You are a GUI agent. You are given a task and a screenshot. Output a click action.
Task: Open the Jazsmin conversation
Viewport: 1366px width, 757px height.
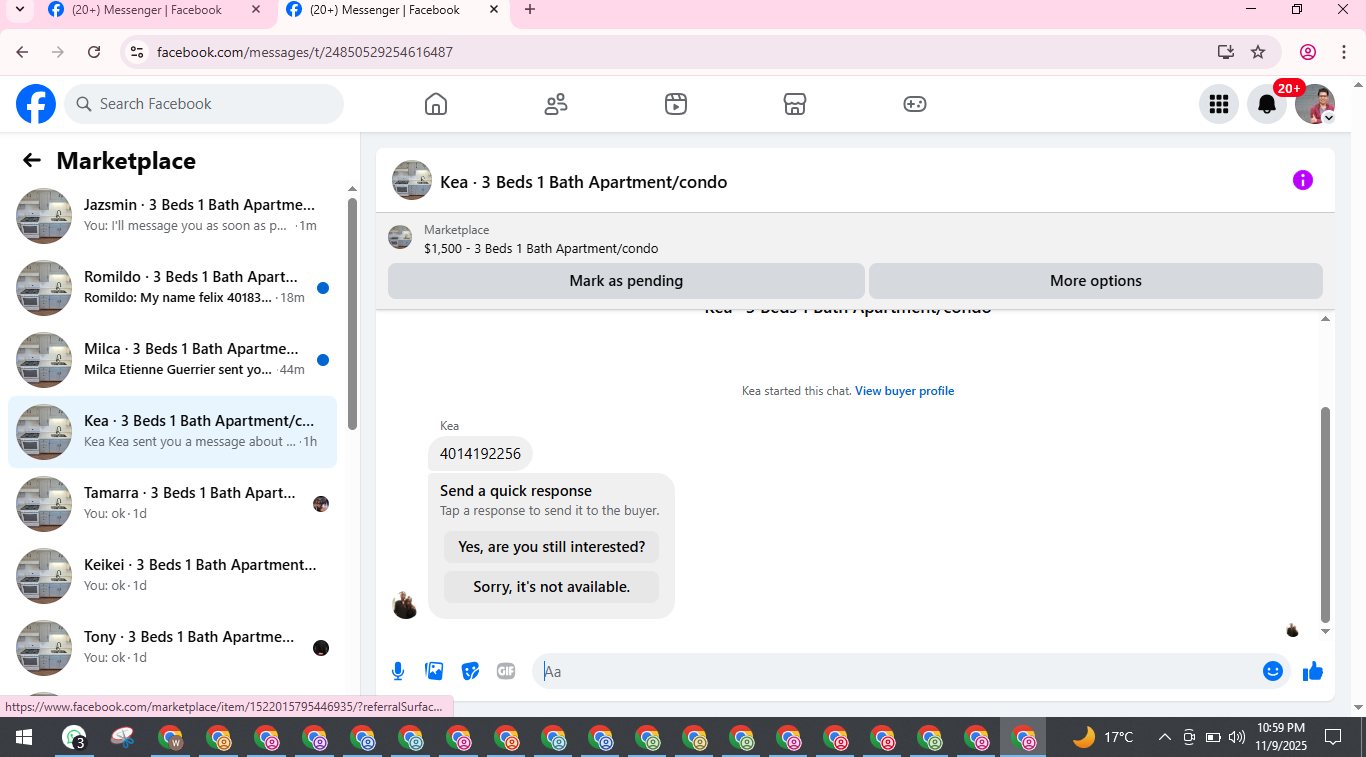click(172, 216)
